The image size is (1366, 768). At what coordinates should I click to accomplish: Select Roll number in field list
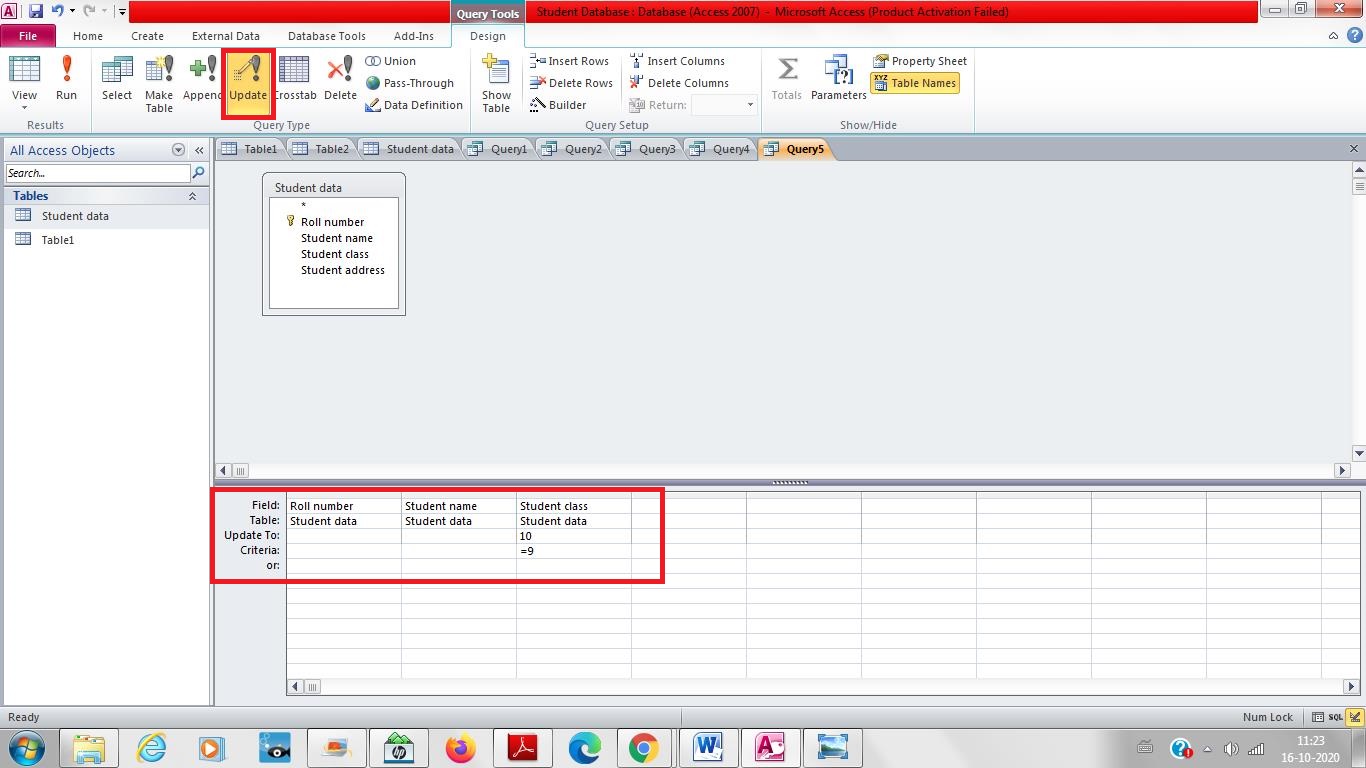(332, 222)
